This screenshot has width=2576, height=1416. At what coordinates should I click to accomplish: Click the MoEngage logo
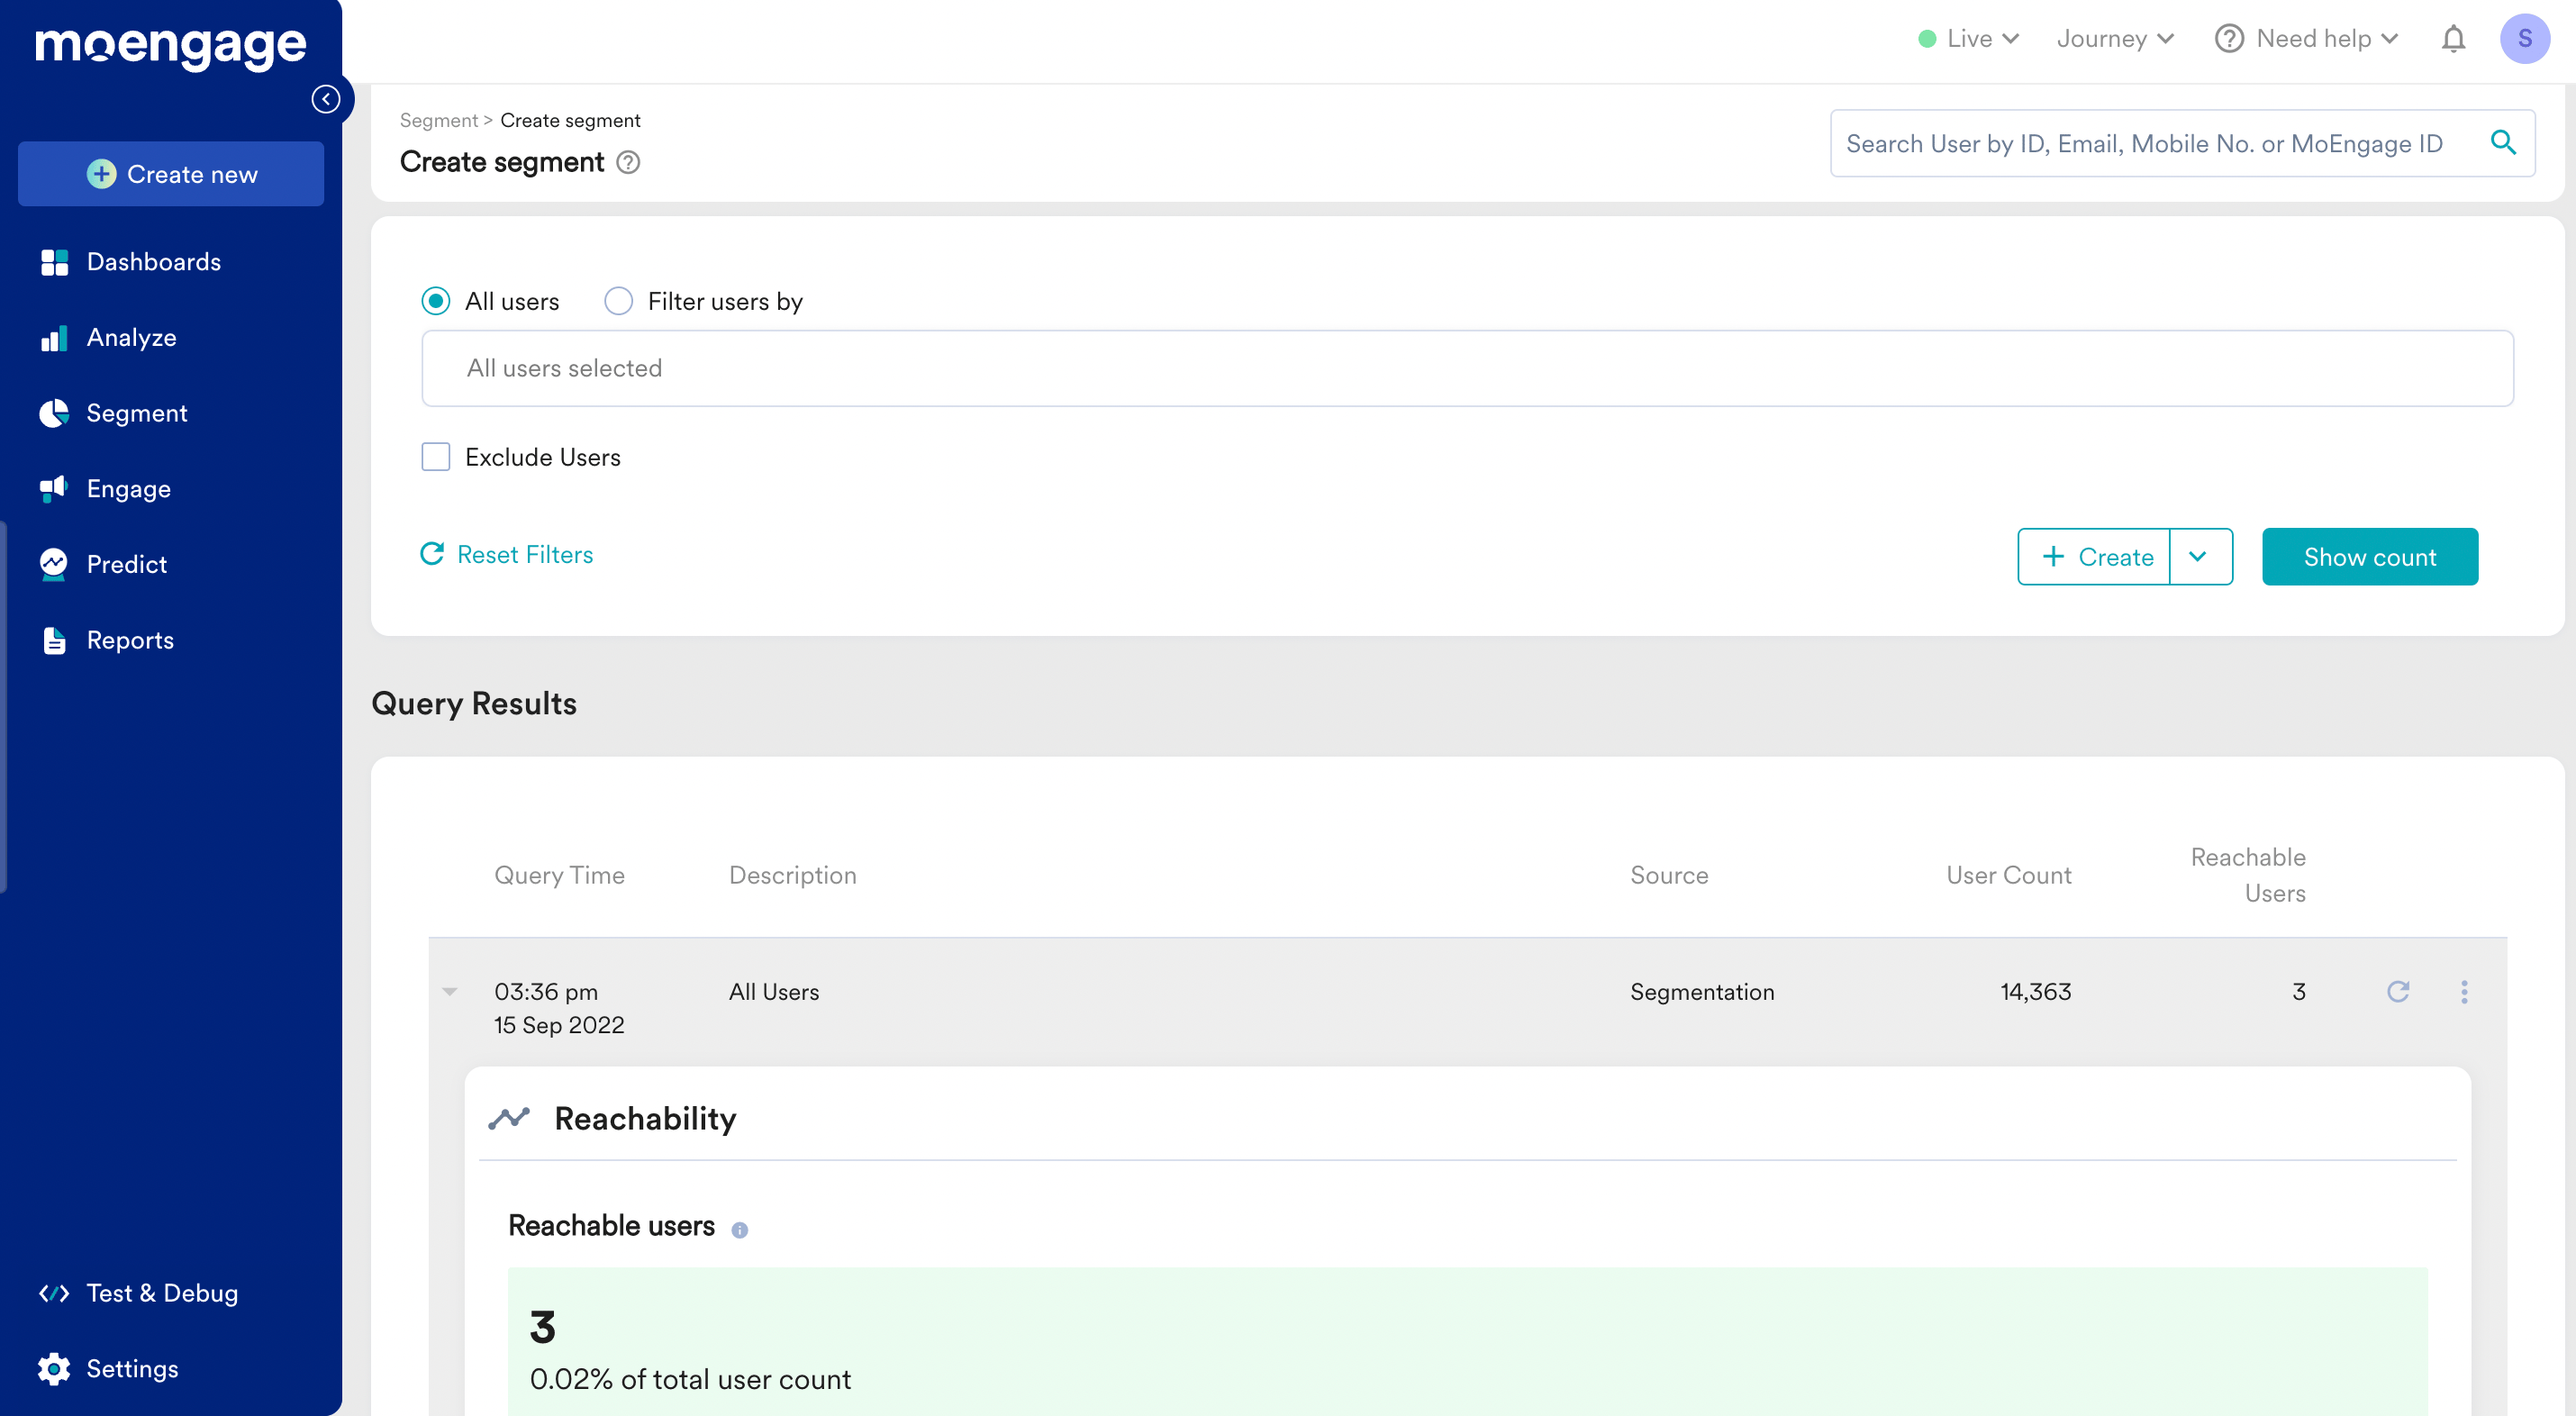coord(171,46)
